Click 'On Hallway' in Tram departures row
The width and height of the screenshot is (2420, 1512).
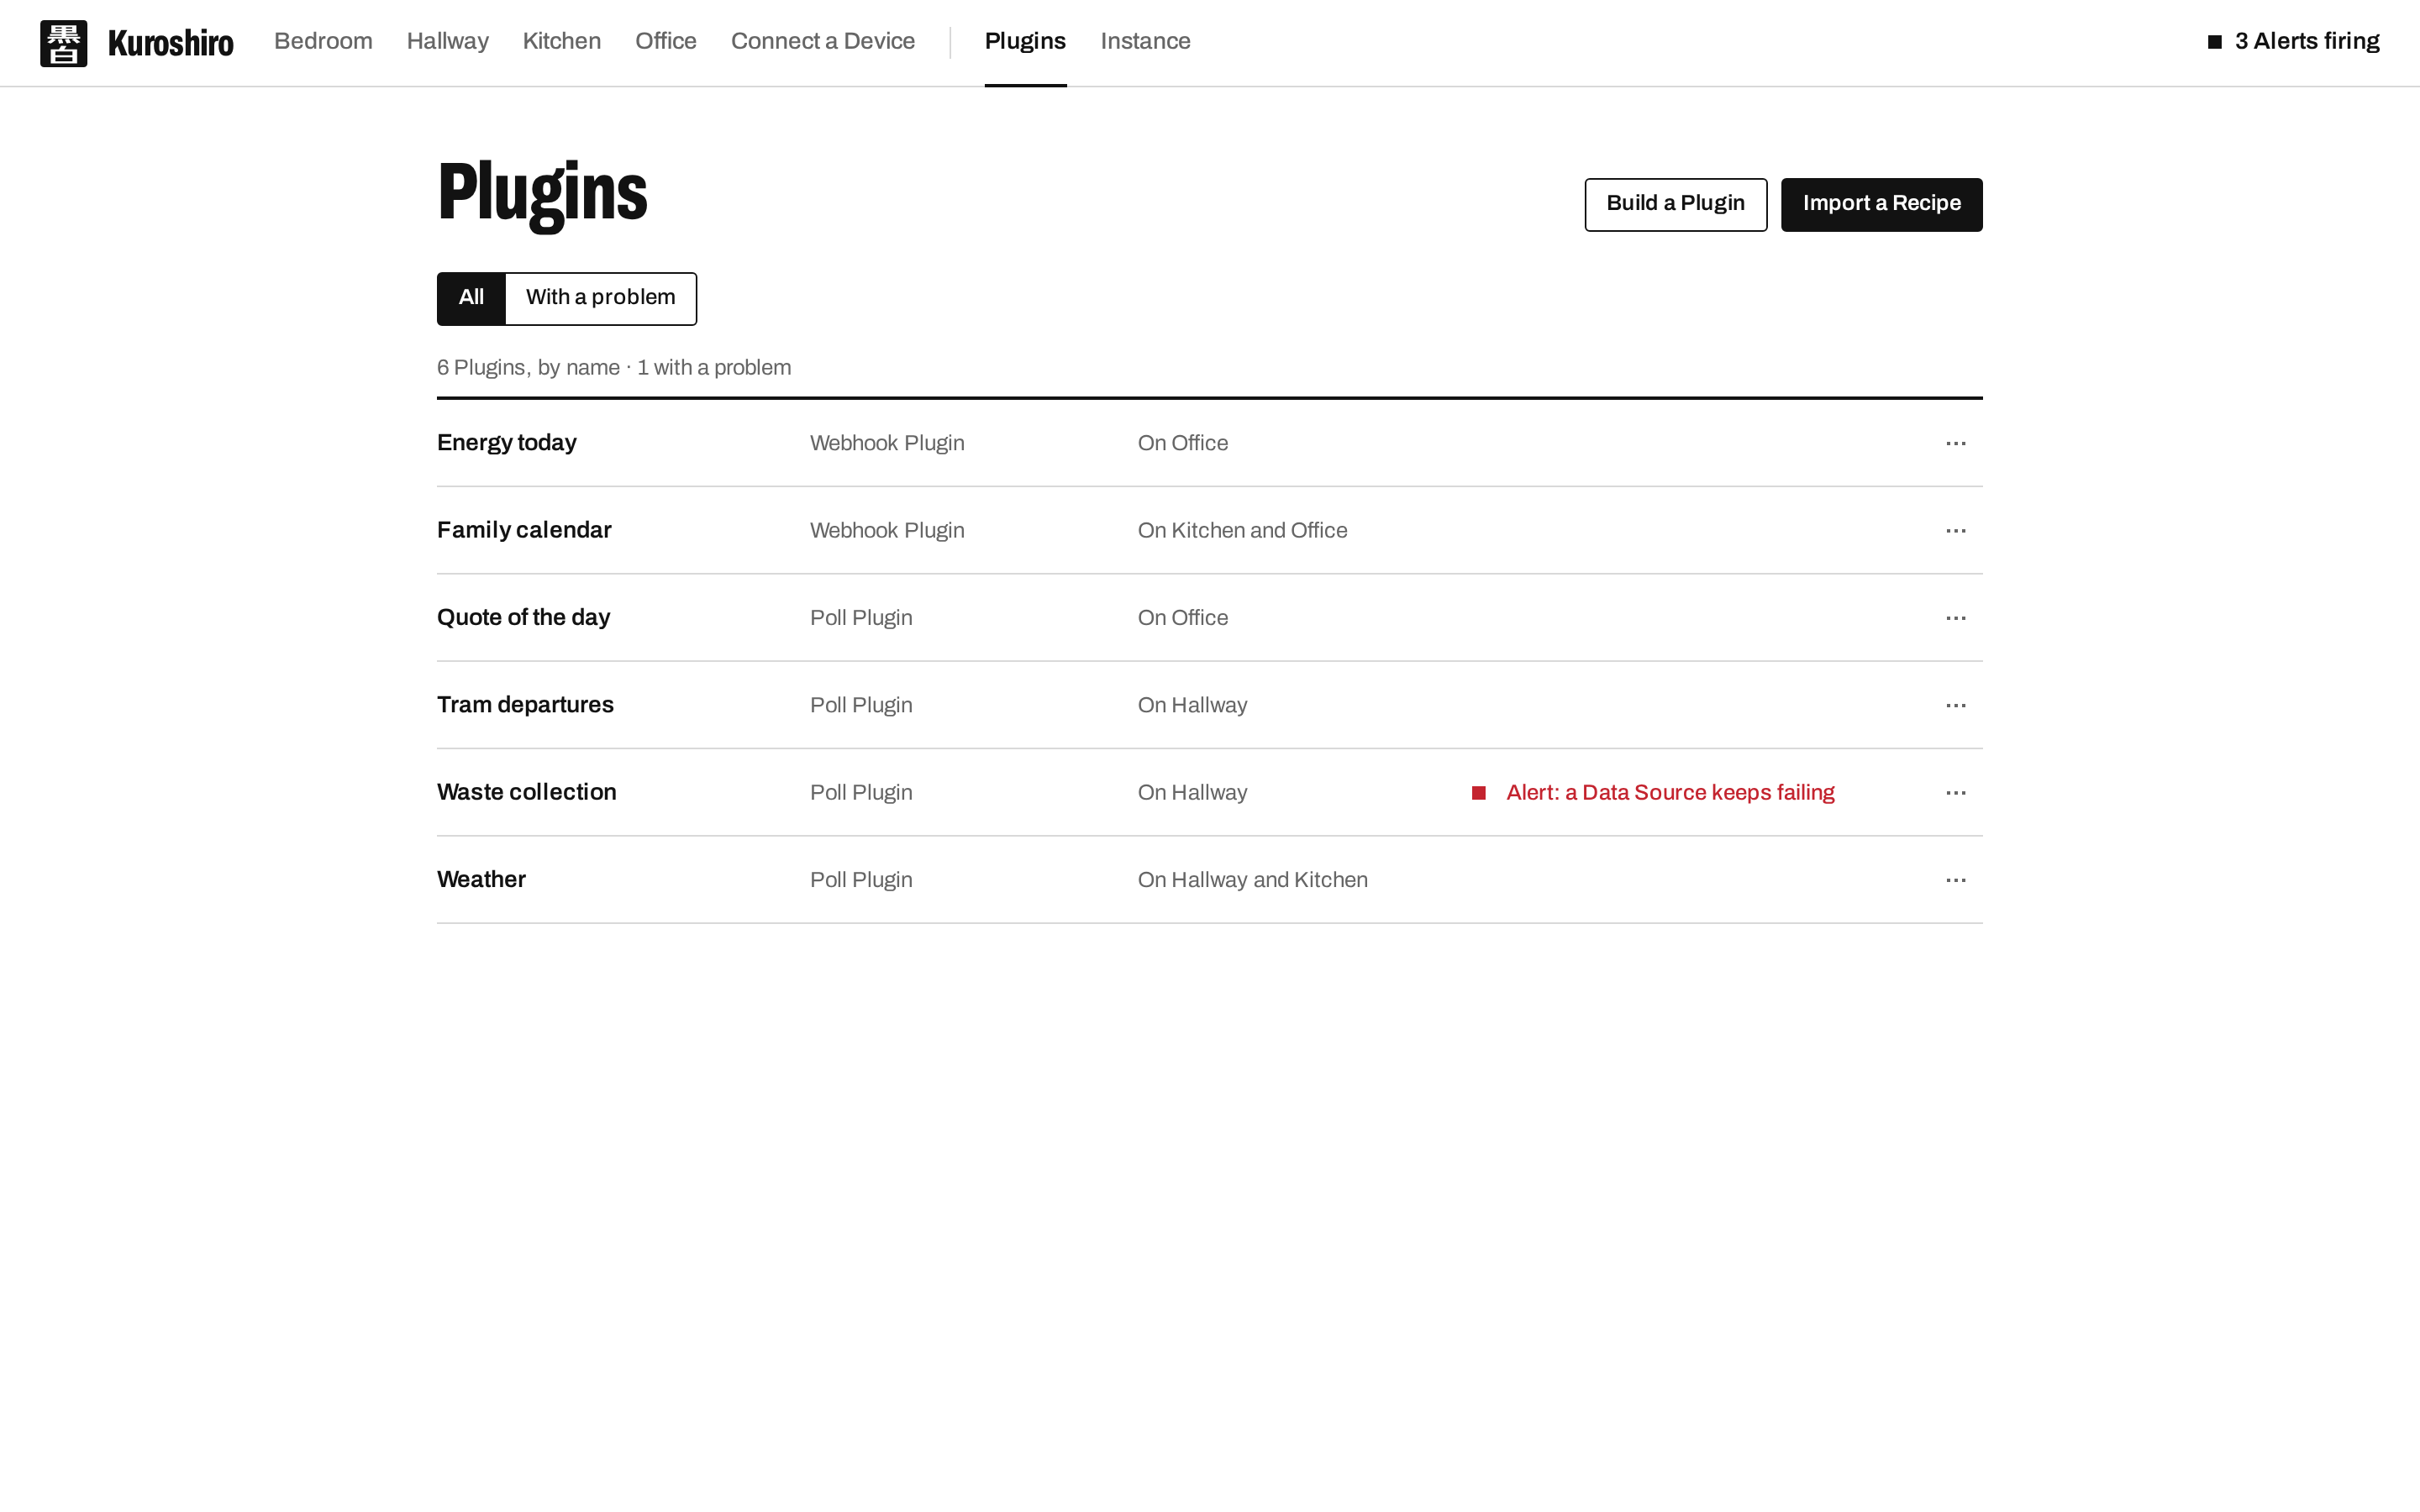(1192, 705)
